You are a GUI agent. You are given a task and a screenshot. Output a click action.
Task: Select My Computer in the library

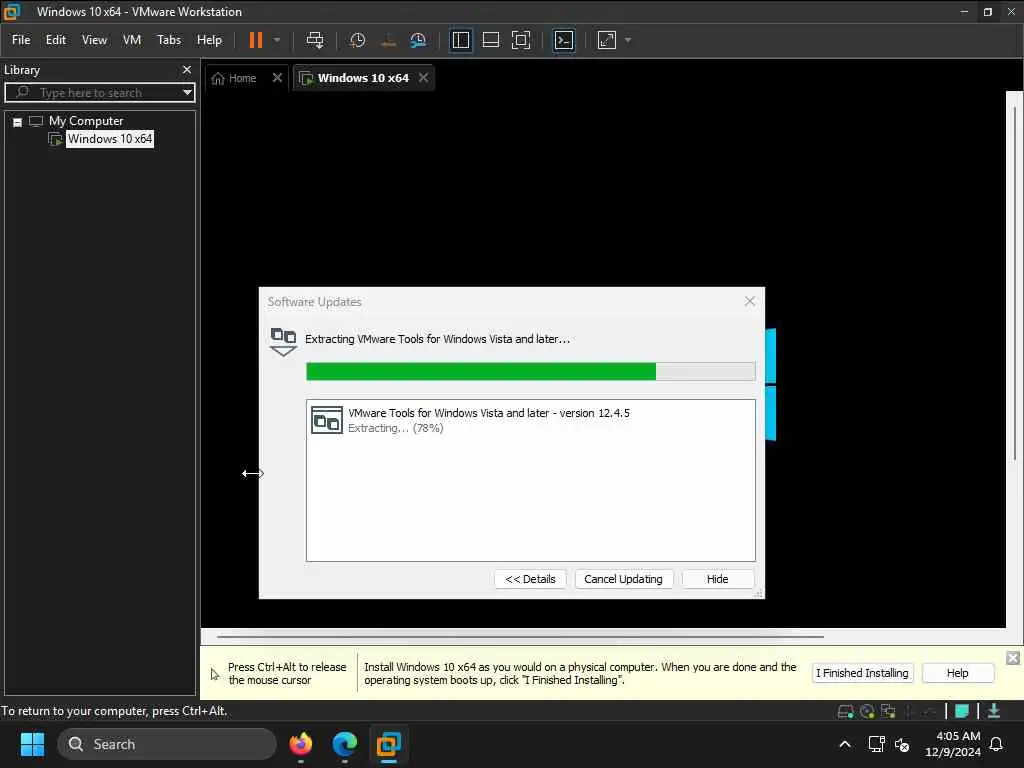(x=86, y=121)
